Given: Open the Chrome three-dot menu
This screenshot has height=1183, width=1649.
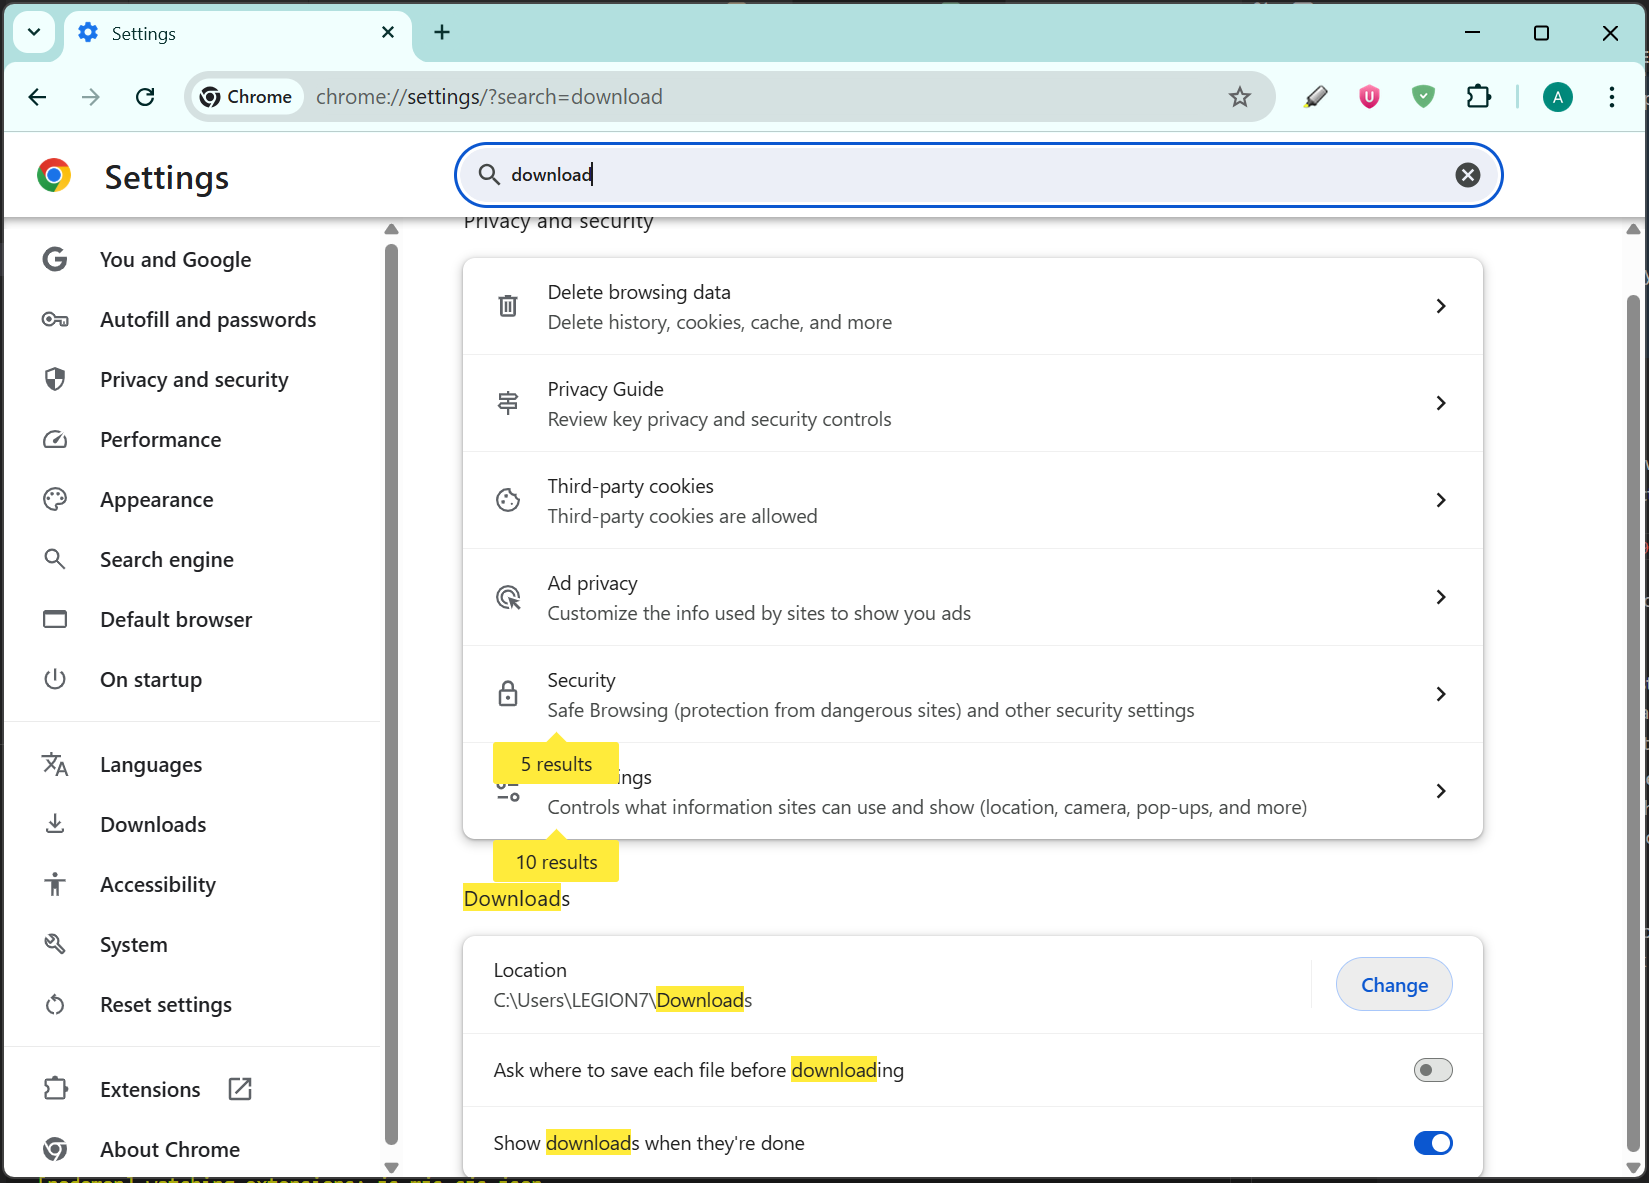Looking at the screenshot, I should [x=1611, y=97].
